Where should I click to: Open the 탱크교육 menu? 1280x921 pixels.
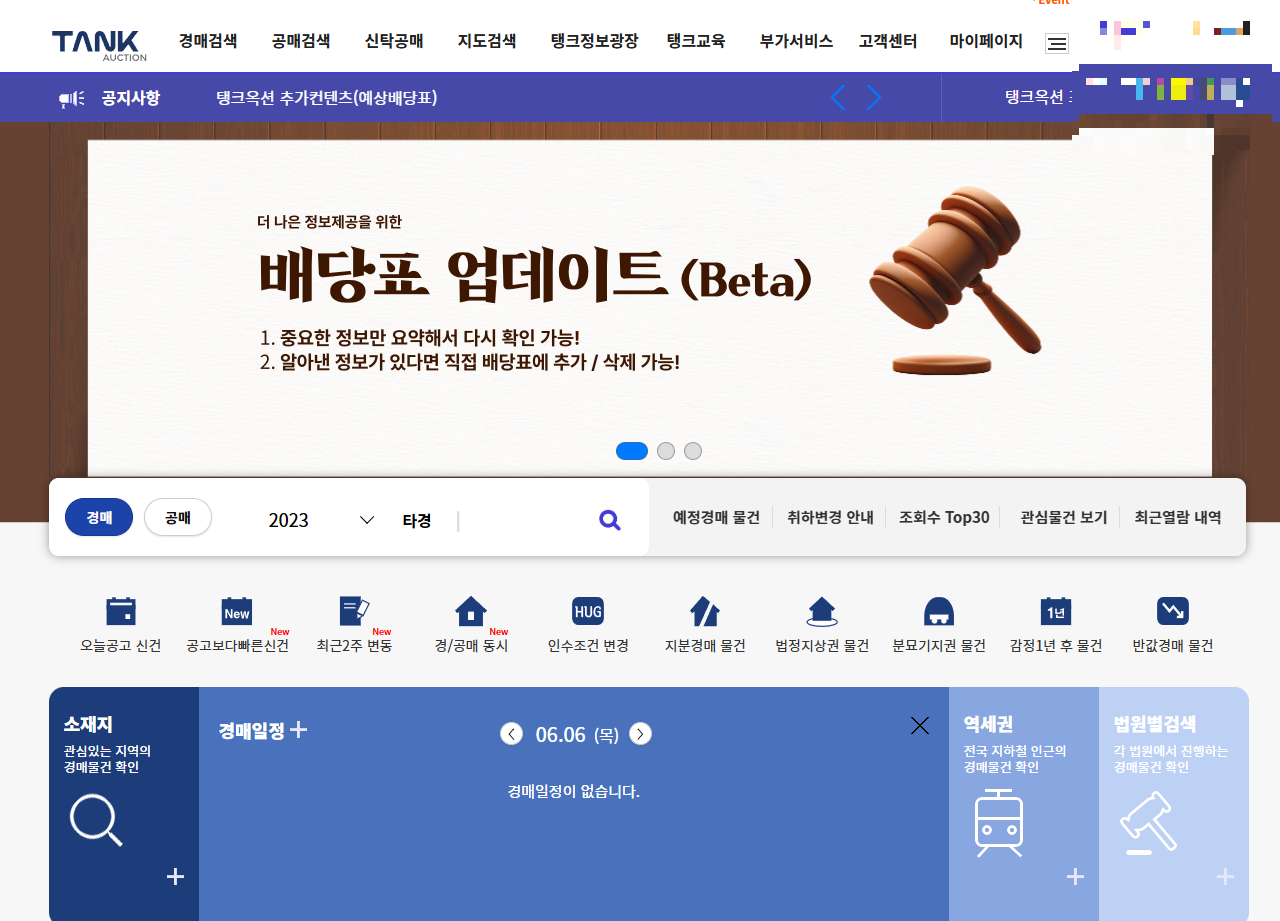(696, 41)
